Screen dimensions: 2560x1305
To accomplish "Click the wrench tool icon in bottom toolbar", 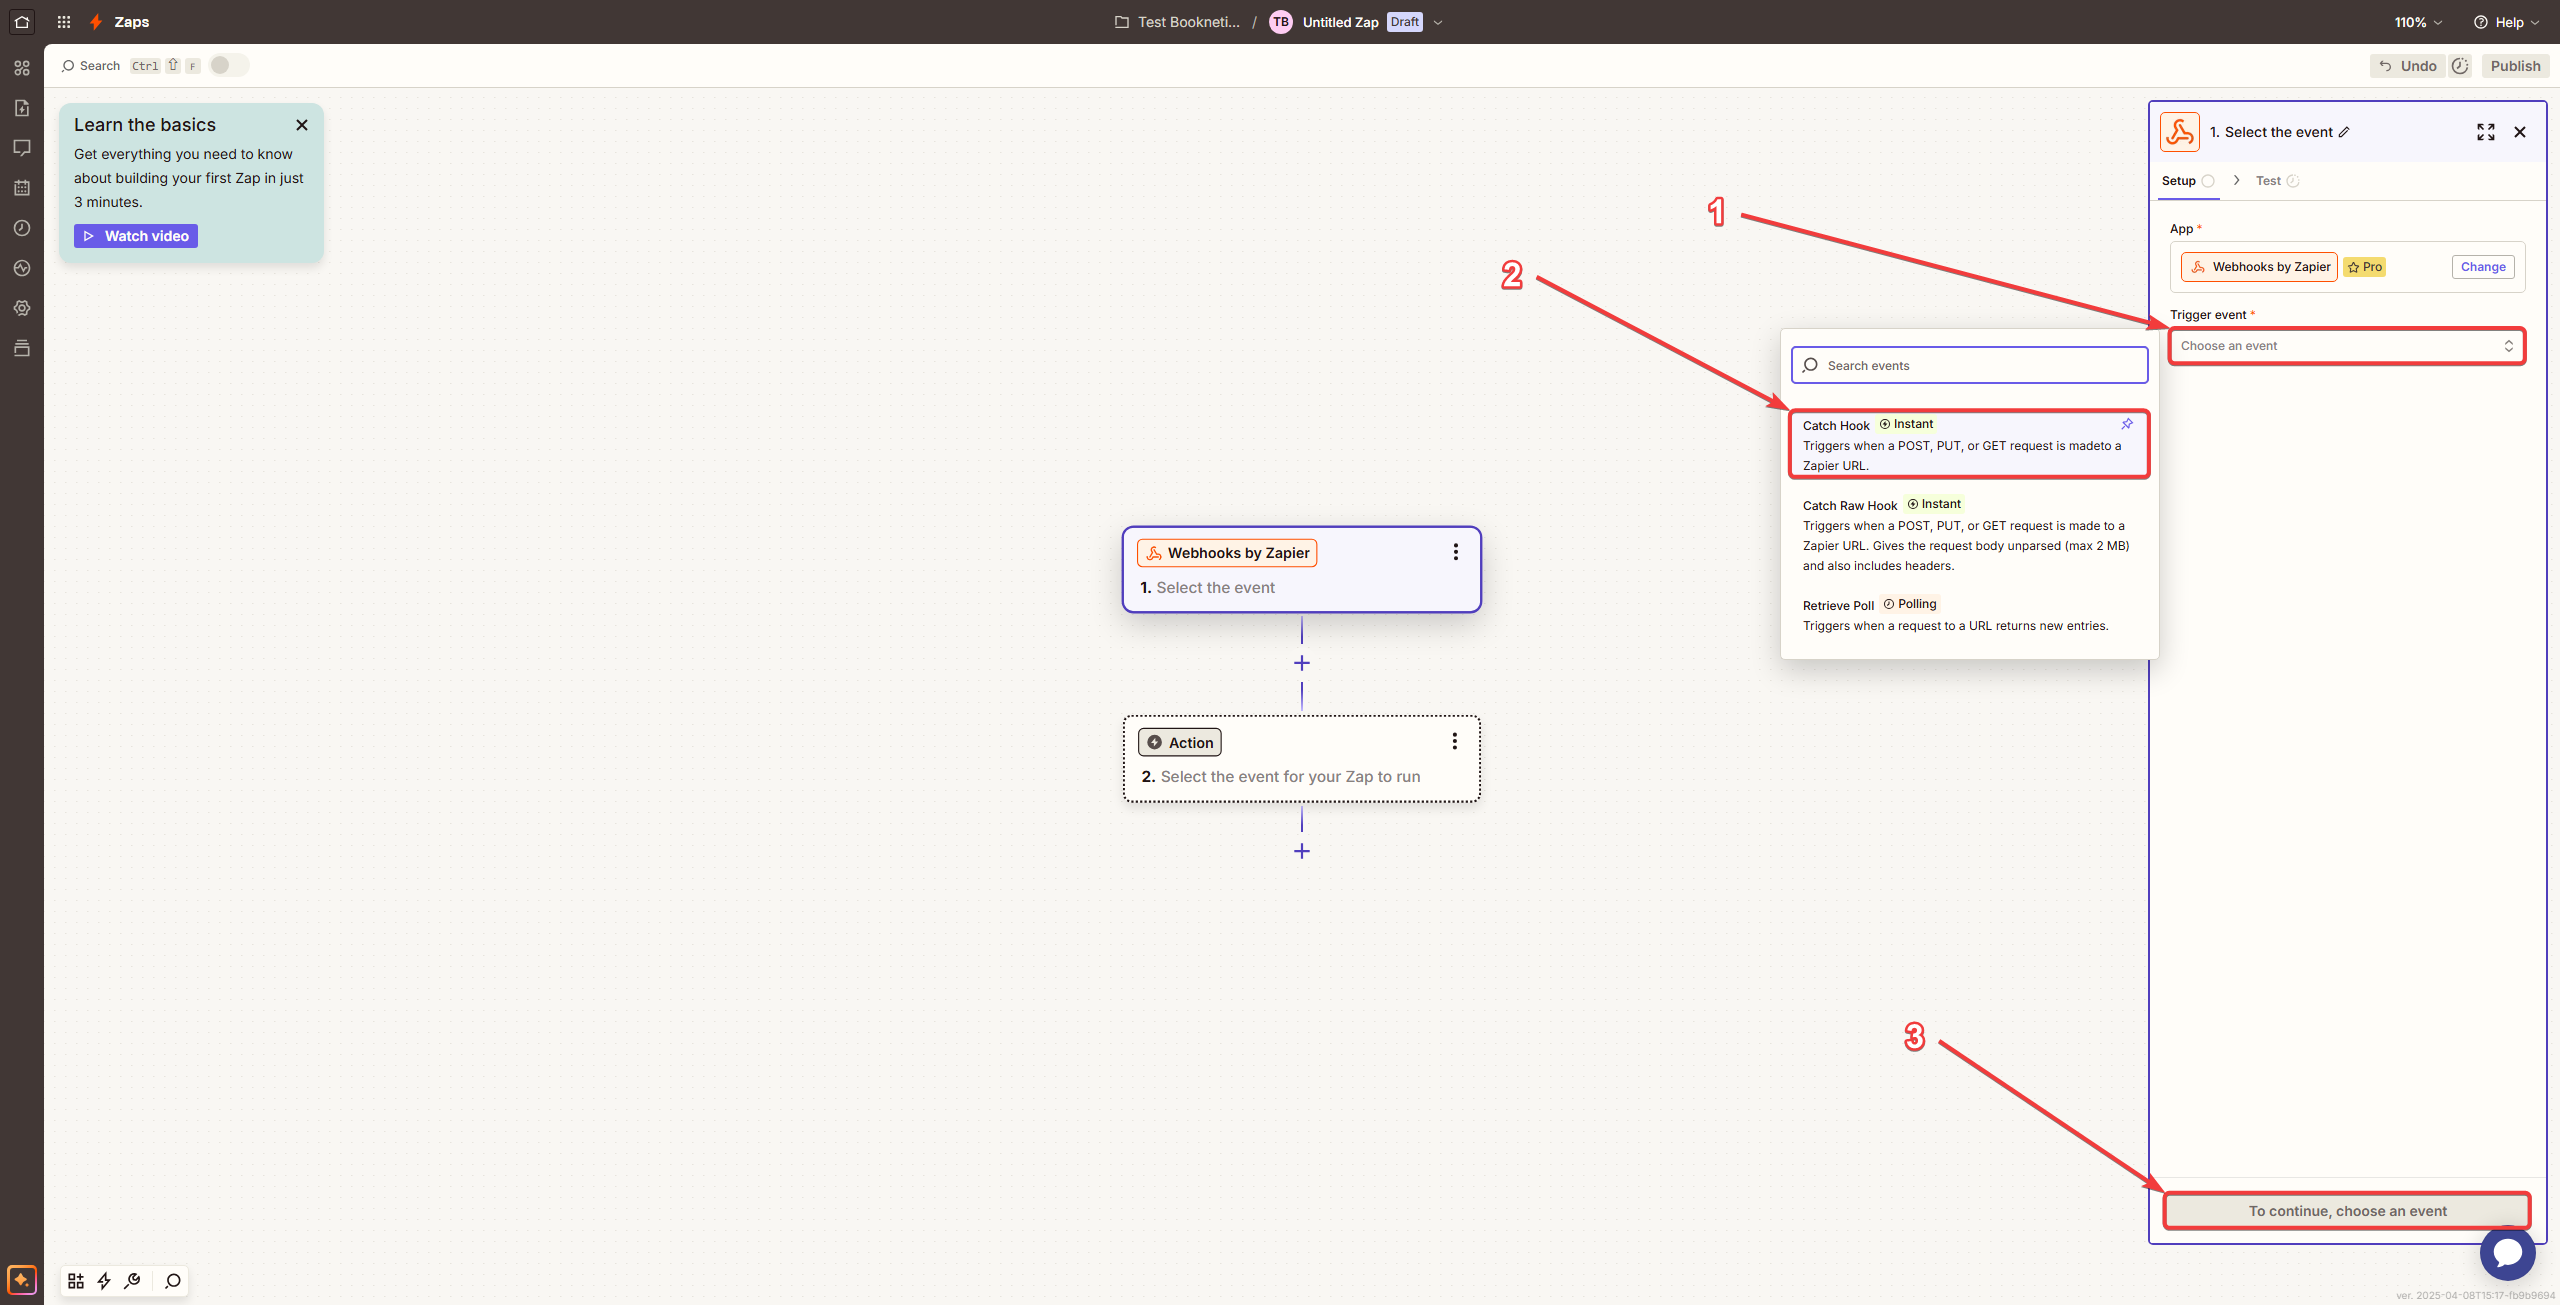I will (132, 1281).
